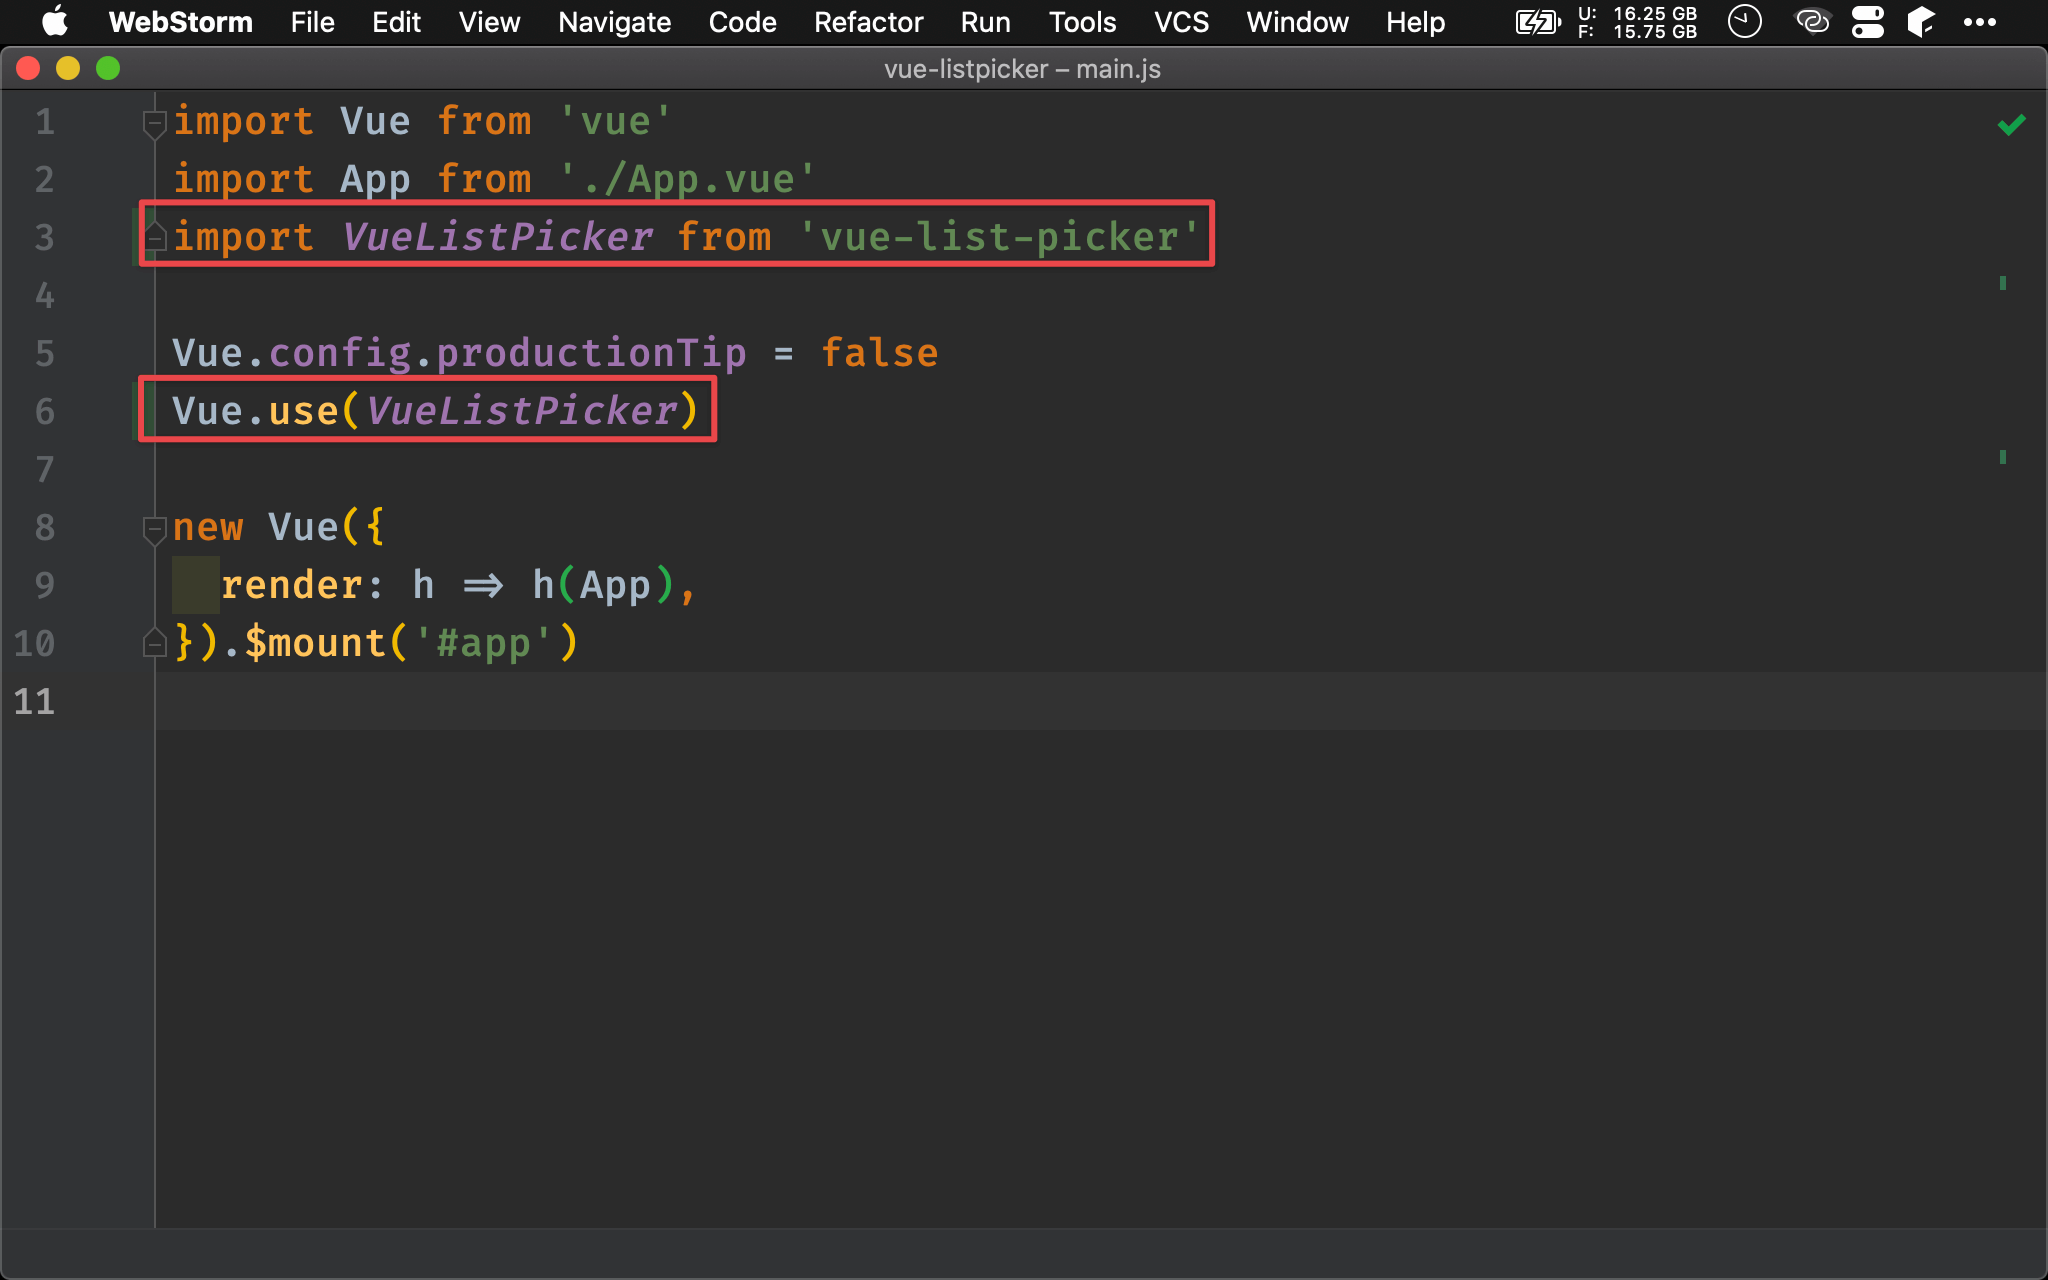
Task: Click the fold end marker on line 3
Action: (x=154, y=237)
